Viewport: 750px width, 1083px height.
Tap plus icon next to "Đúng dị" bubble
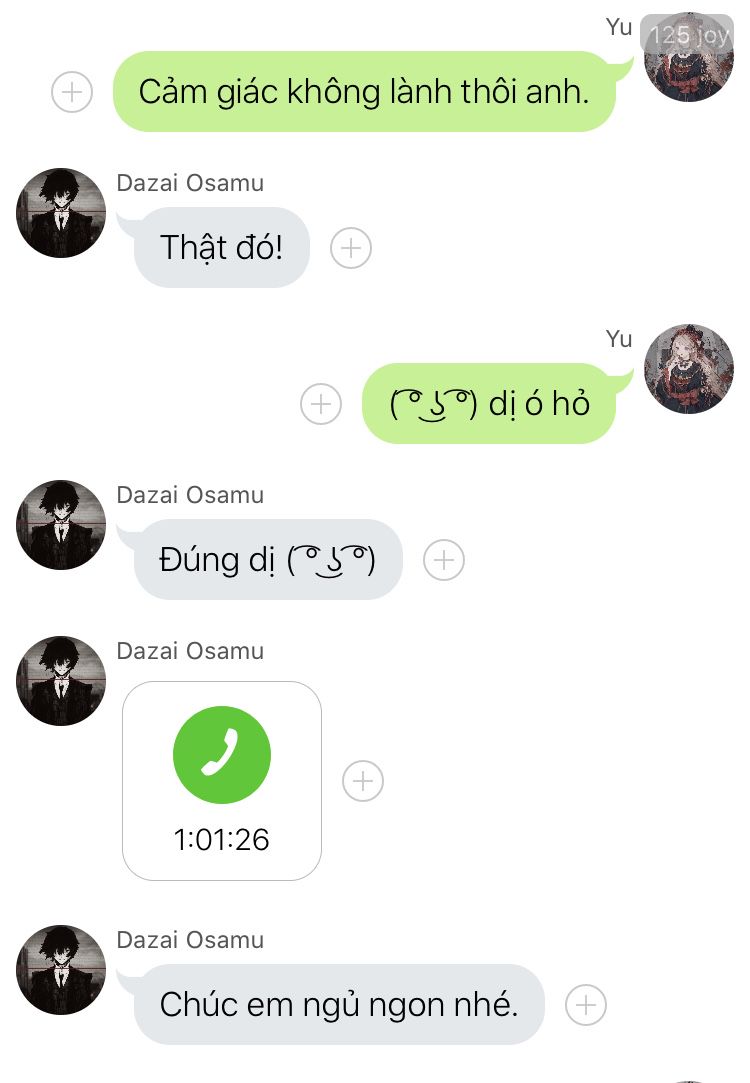pyautogui.click(x=444, y=560)
